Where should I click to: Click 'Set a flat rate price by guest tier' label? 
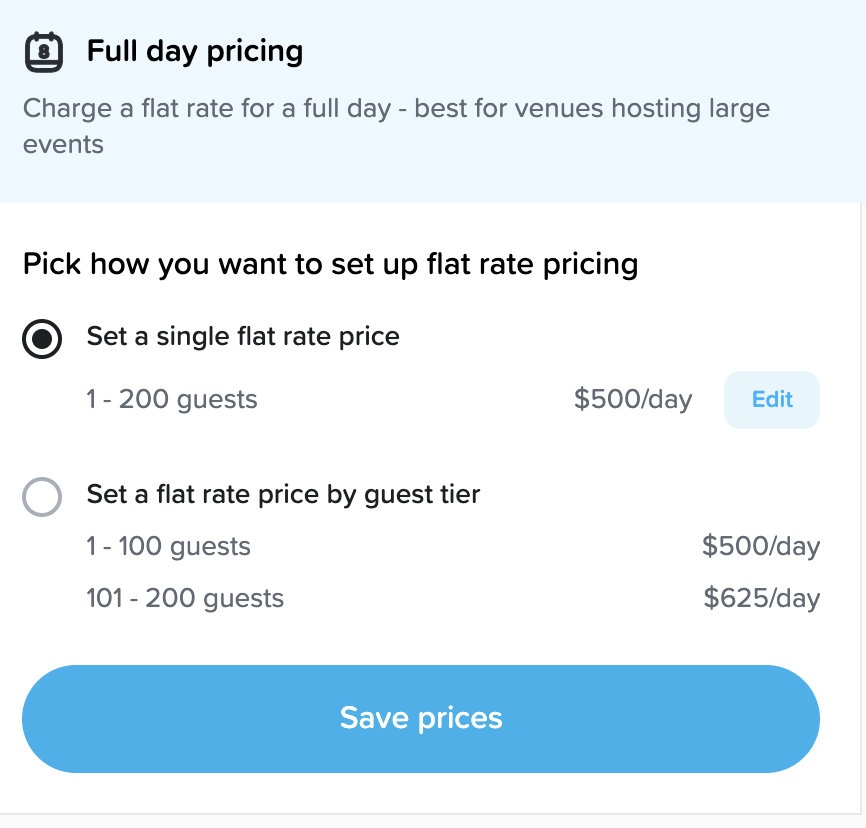[283, 494]
